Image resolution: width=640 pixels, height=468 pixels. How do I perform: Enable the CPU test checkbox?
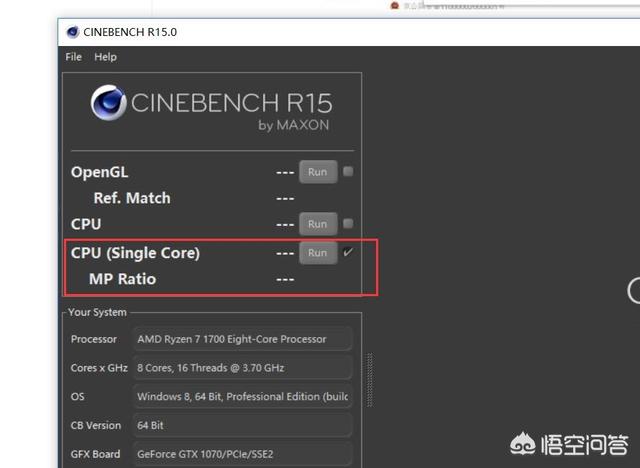pyautogui.click(x=348, y=224)
